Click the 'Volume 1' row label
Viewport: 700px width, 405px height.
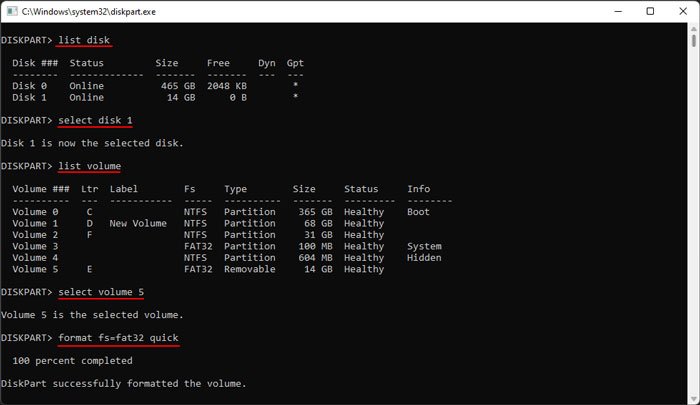coord(35,223)
